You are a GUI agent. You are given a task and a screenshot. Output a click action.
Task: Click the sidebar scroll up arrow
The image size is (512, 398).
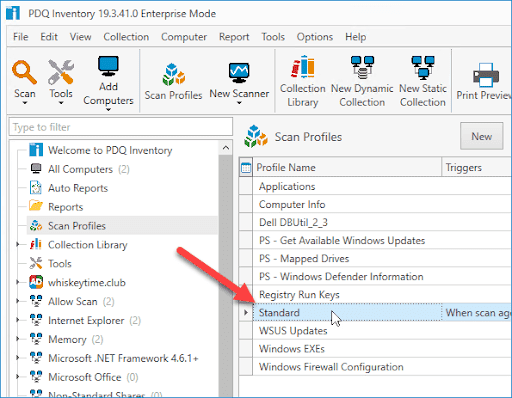tap(226, 148)
